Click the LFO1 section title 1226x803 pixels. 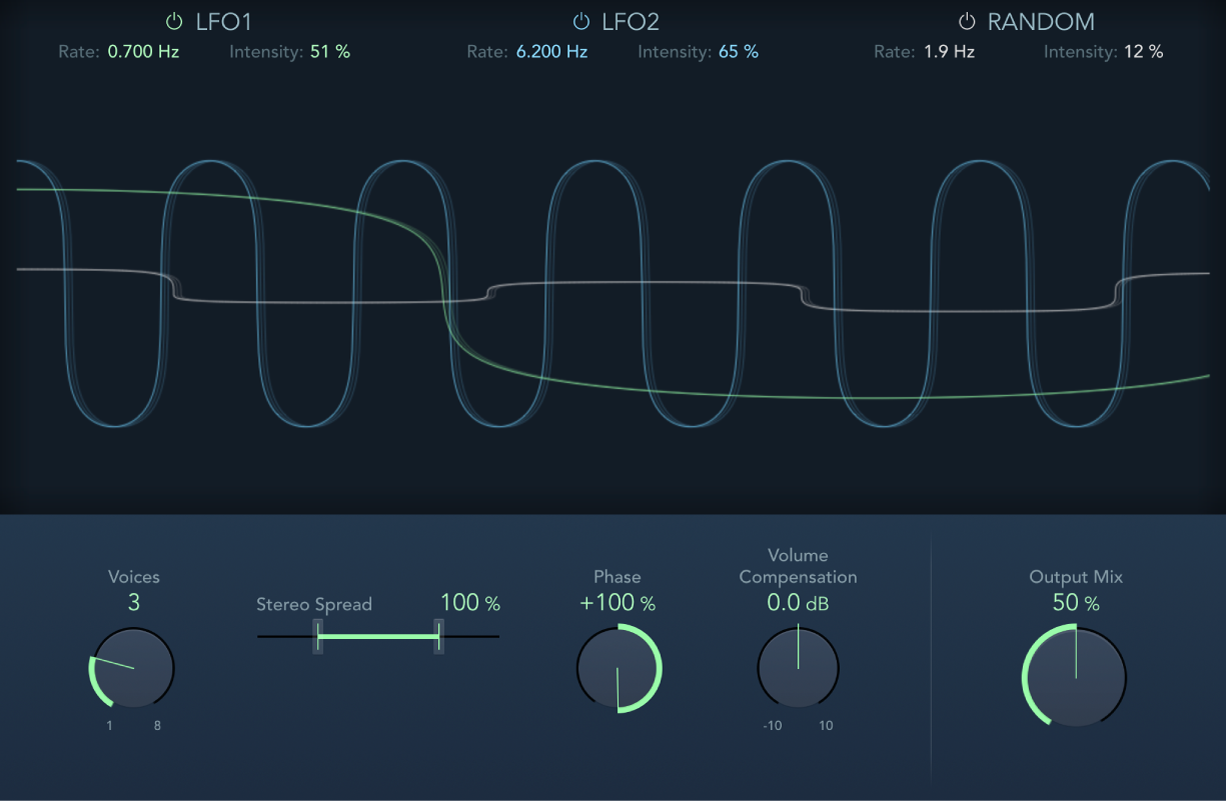[222, 21]
